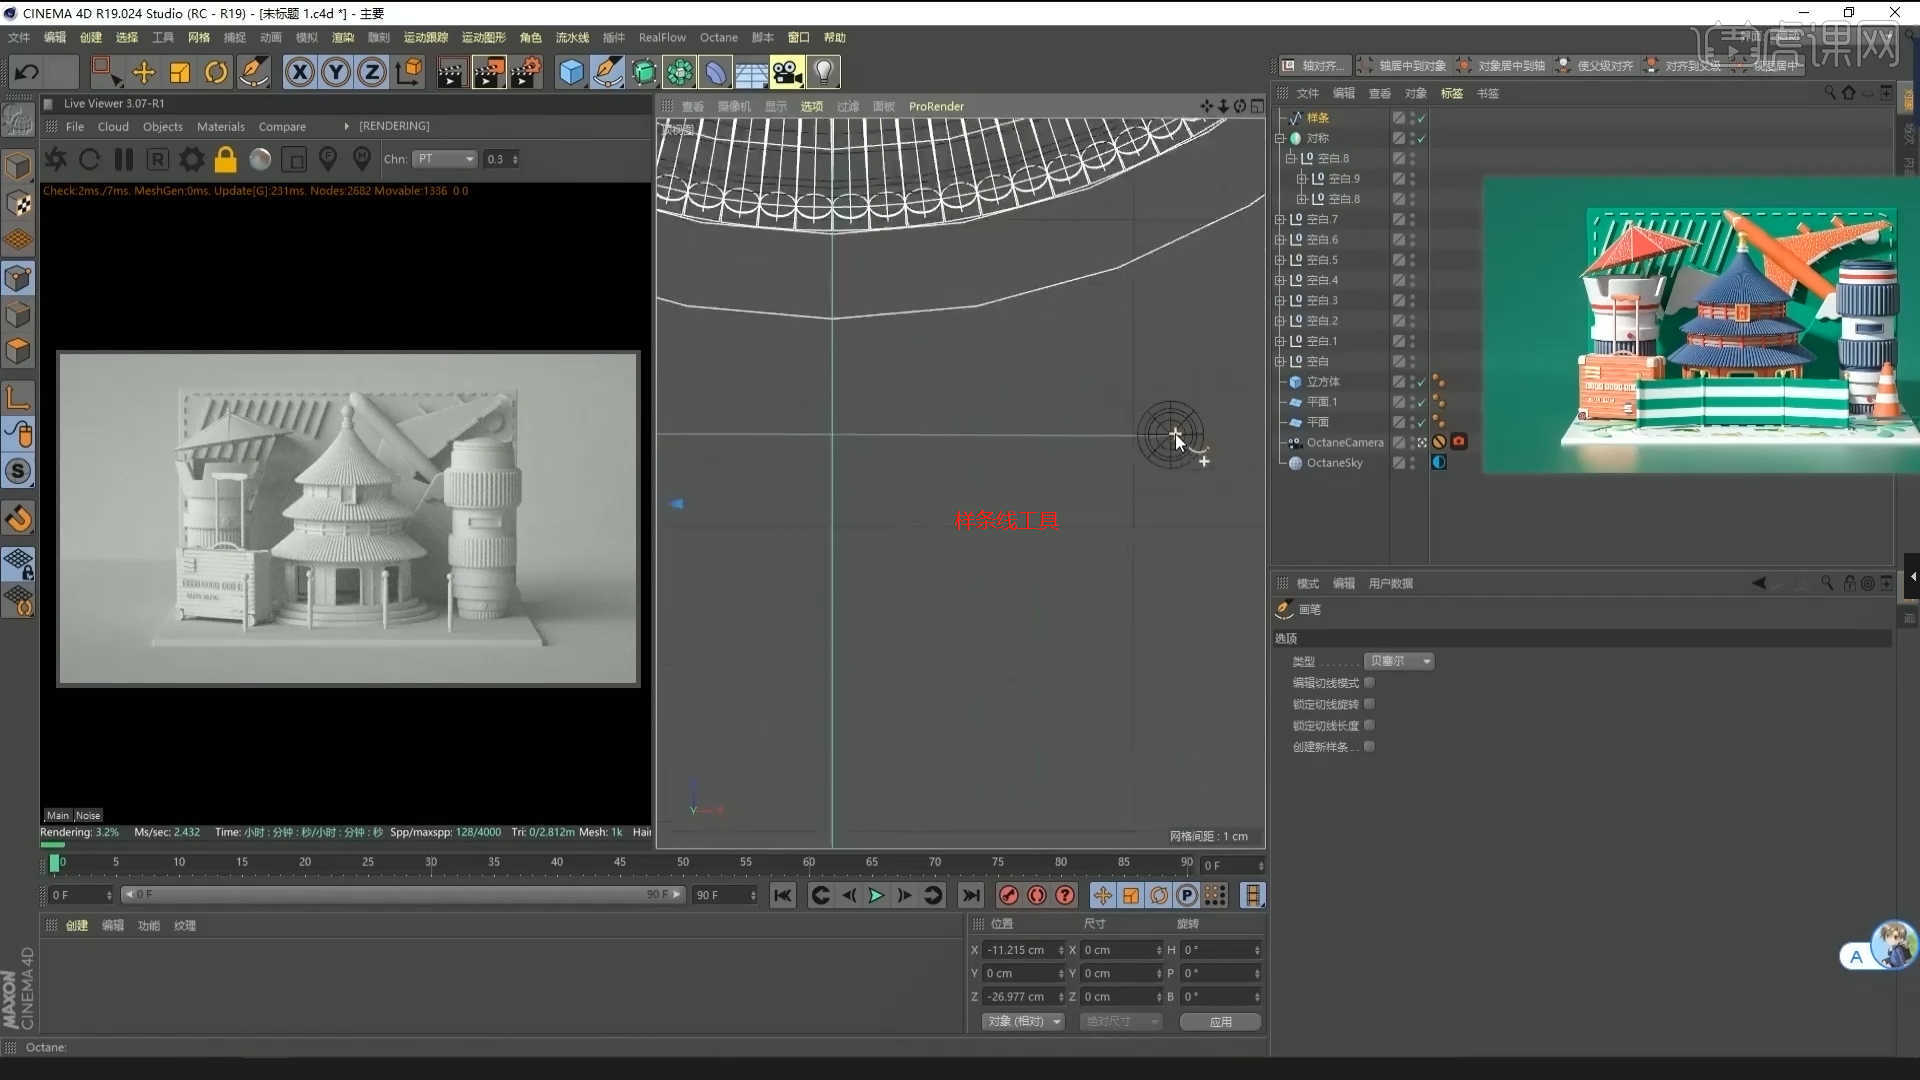The width and height of the screenshot is (1920, 1080).
Task: Open the Octane menu
Action: pos(718,38)
